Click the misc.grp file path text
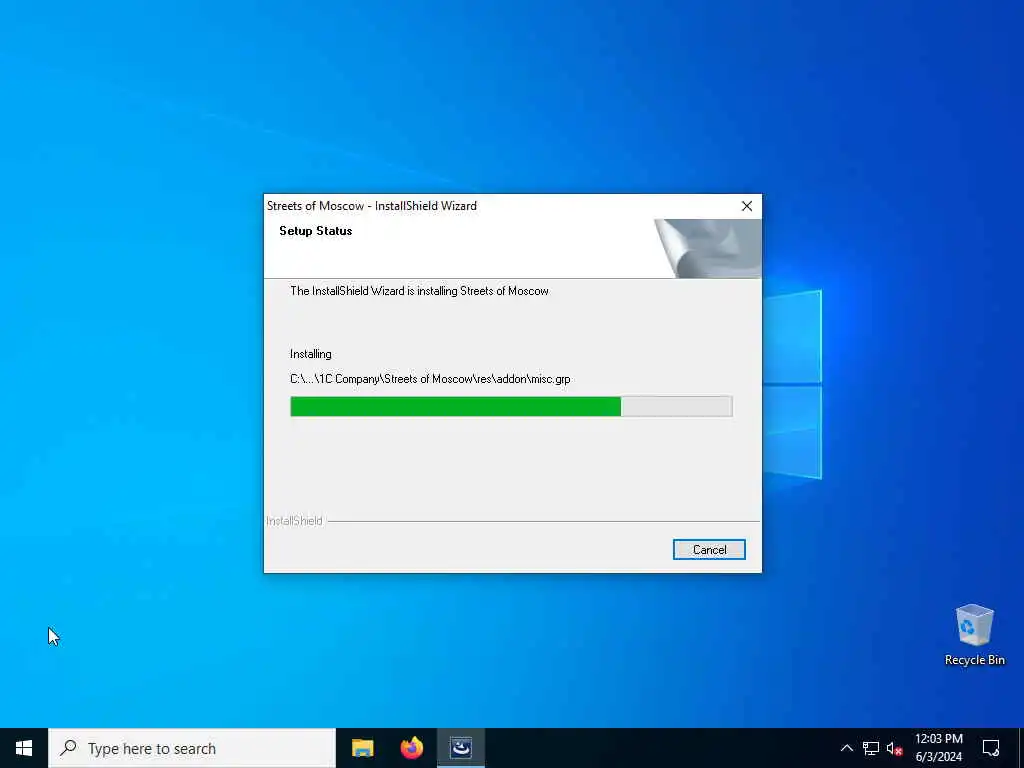 pos(430,379)
